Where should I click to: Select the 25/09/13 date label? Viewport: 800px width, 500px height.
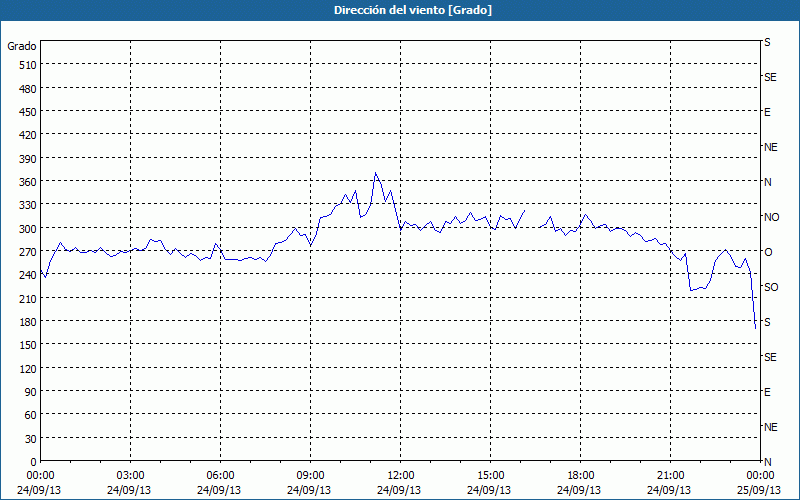tap(760, 490)
